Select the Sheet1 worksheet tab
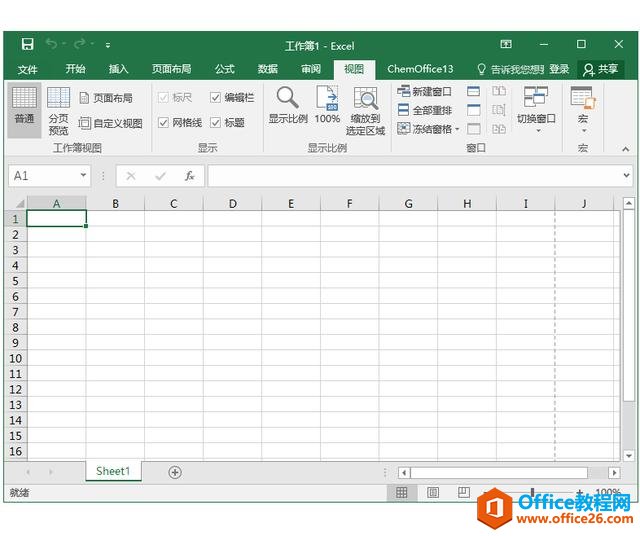Screen dimensions: 640x536 pos(113,472)
